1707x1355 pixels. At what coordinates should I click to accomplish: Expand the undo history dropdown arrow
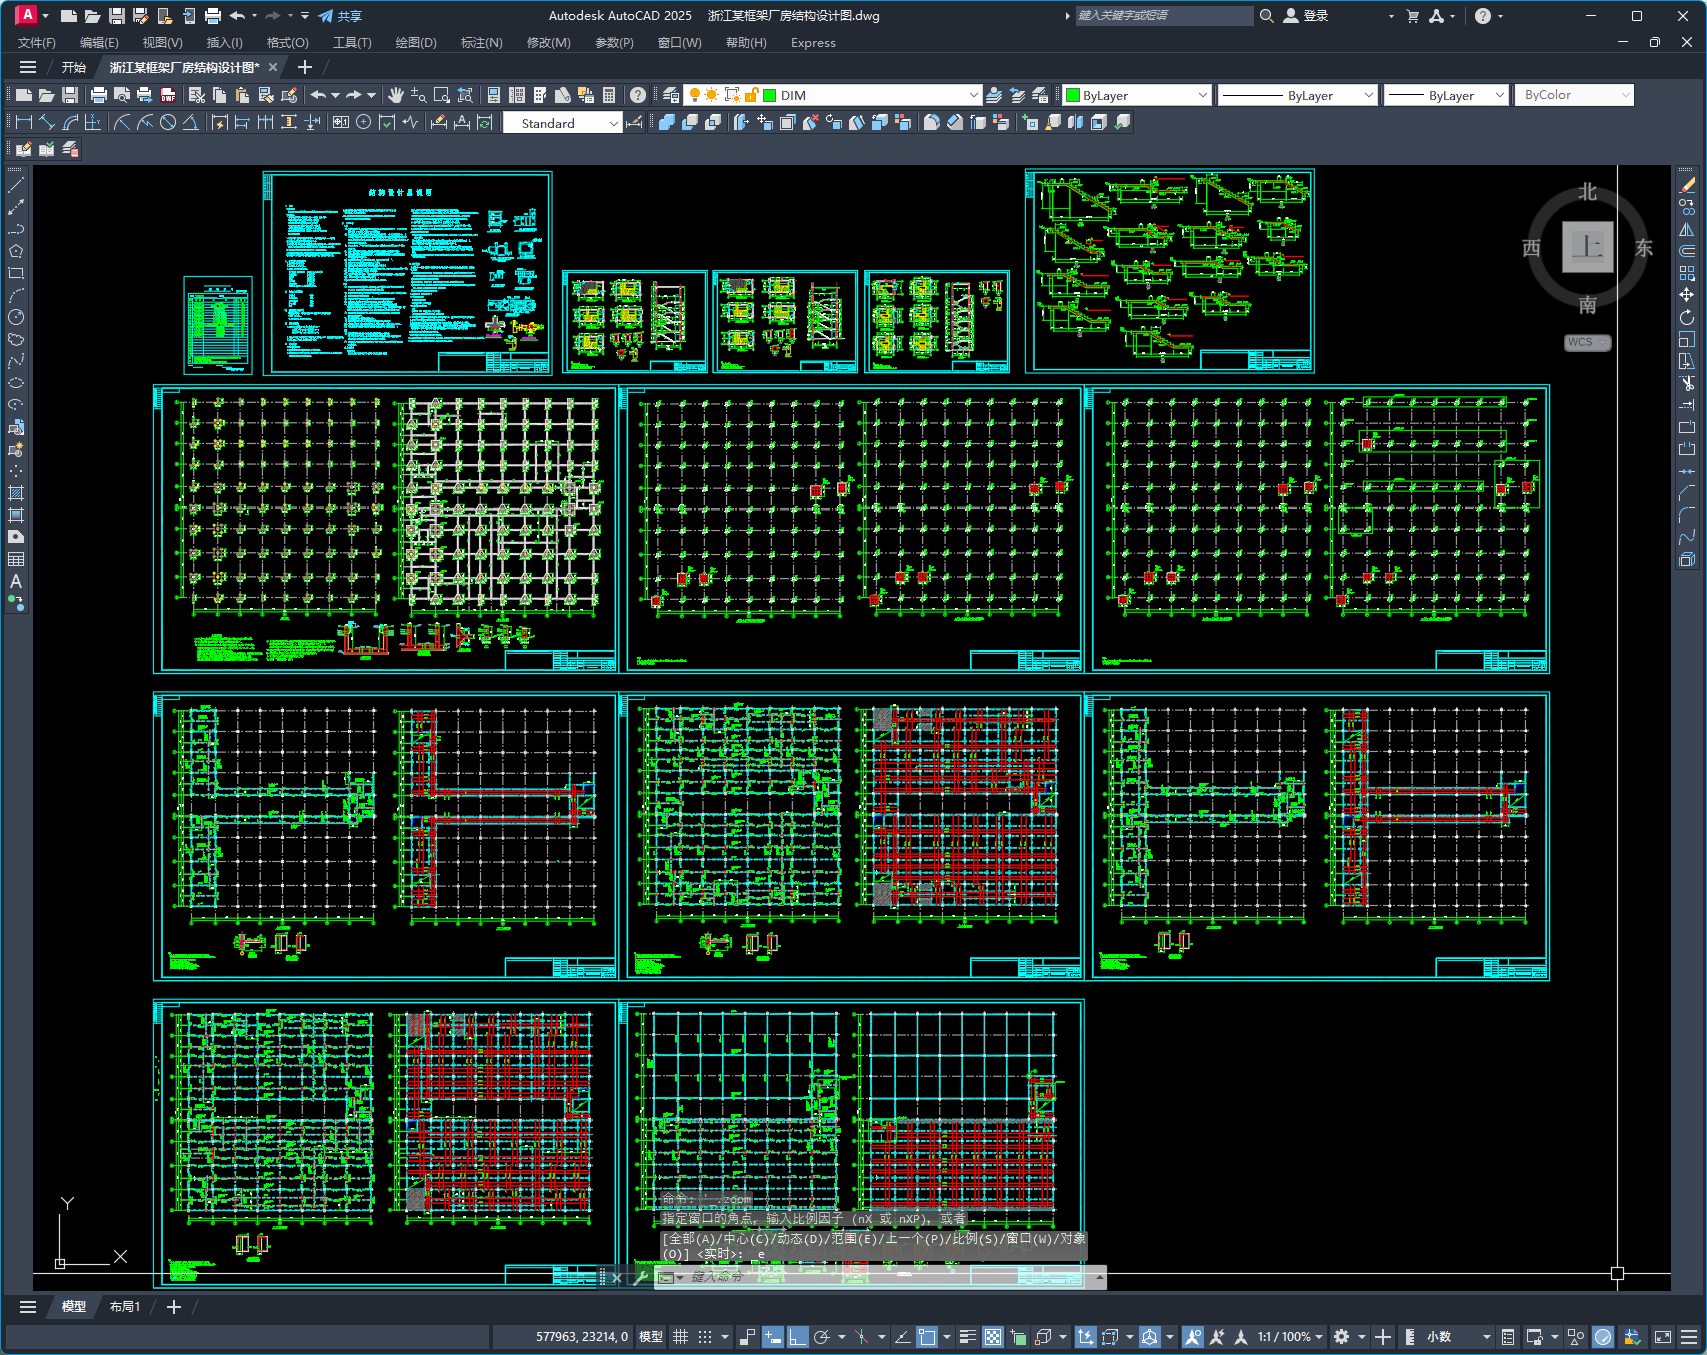click(x=335, y=95)
